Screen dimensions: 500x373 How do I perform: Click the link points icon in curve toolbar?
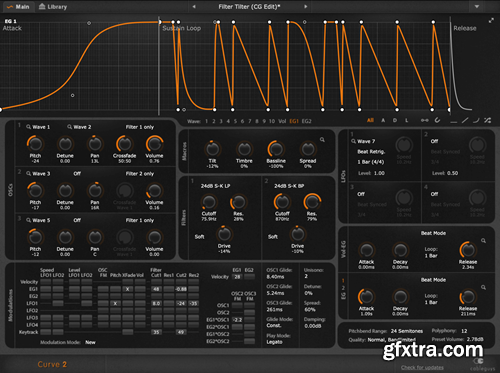pos(424,120)
